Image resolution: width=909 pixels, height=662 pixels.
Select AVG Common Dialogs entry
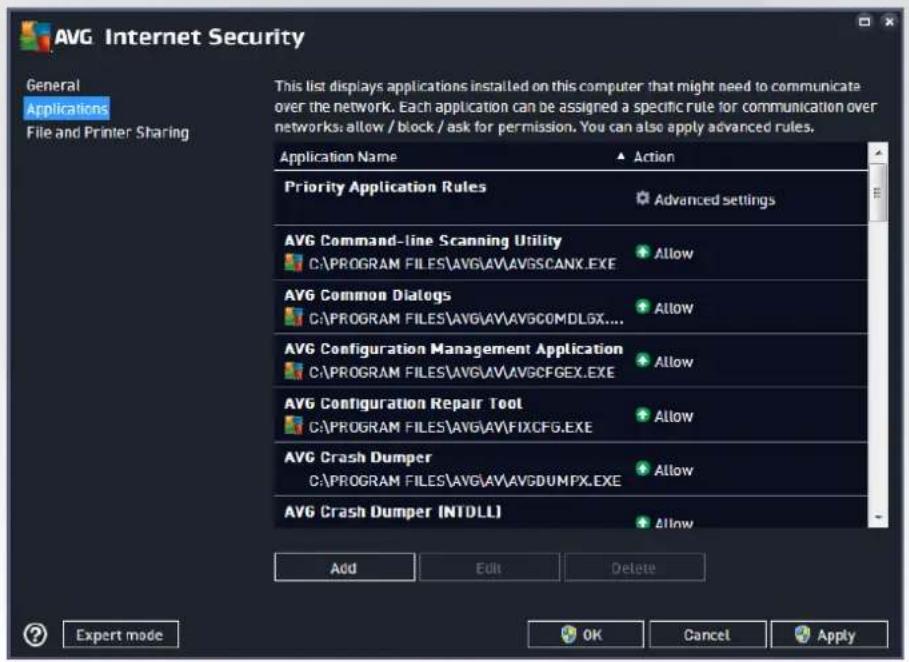570,307
